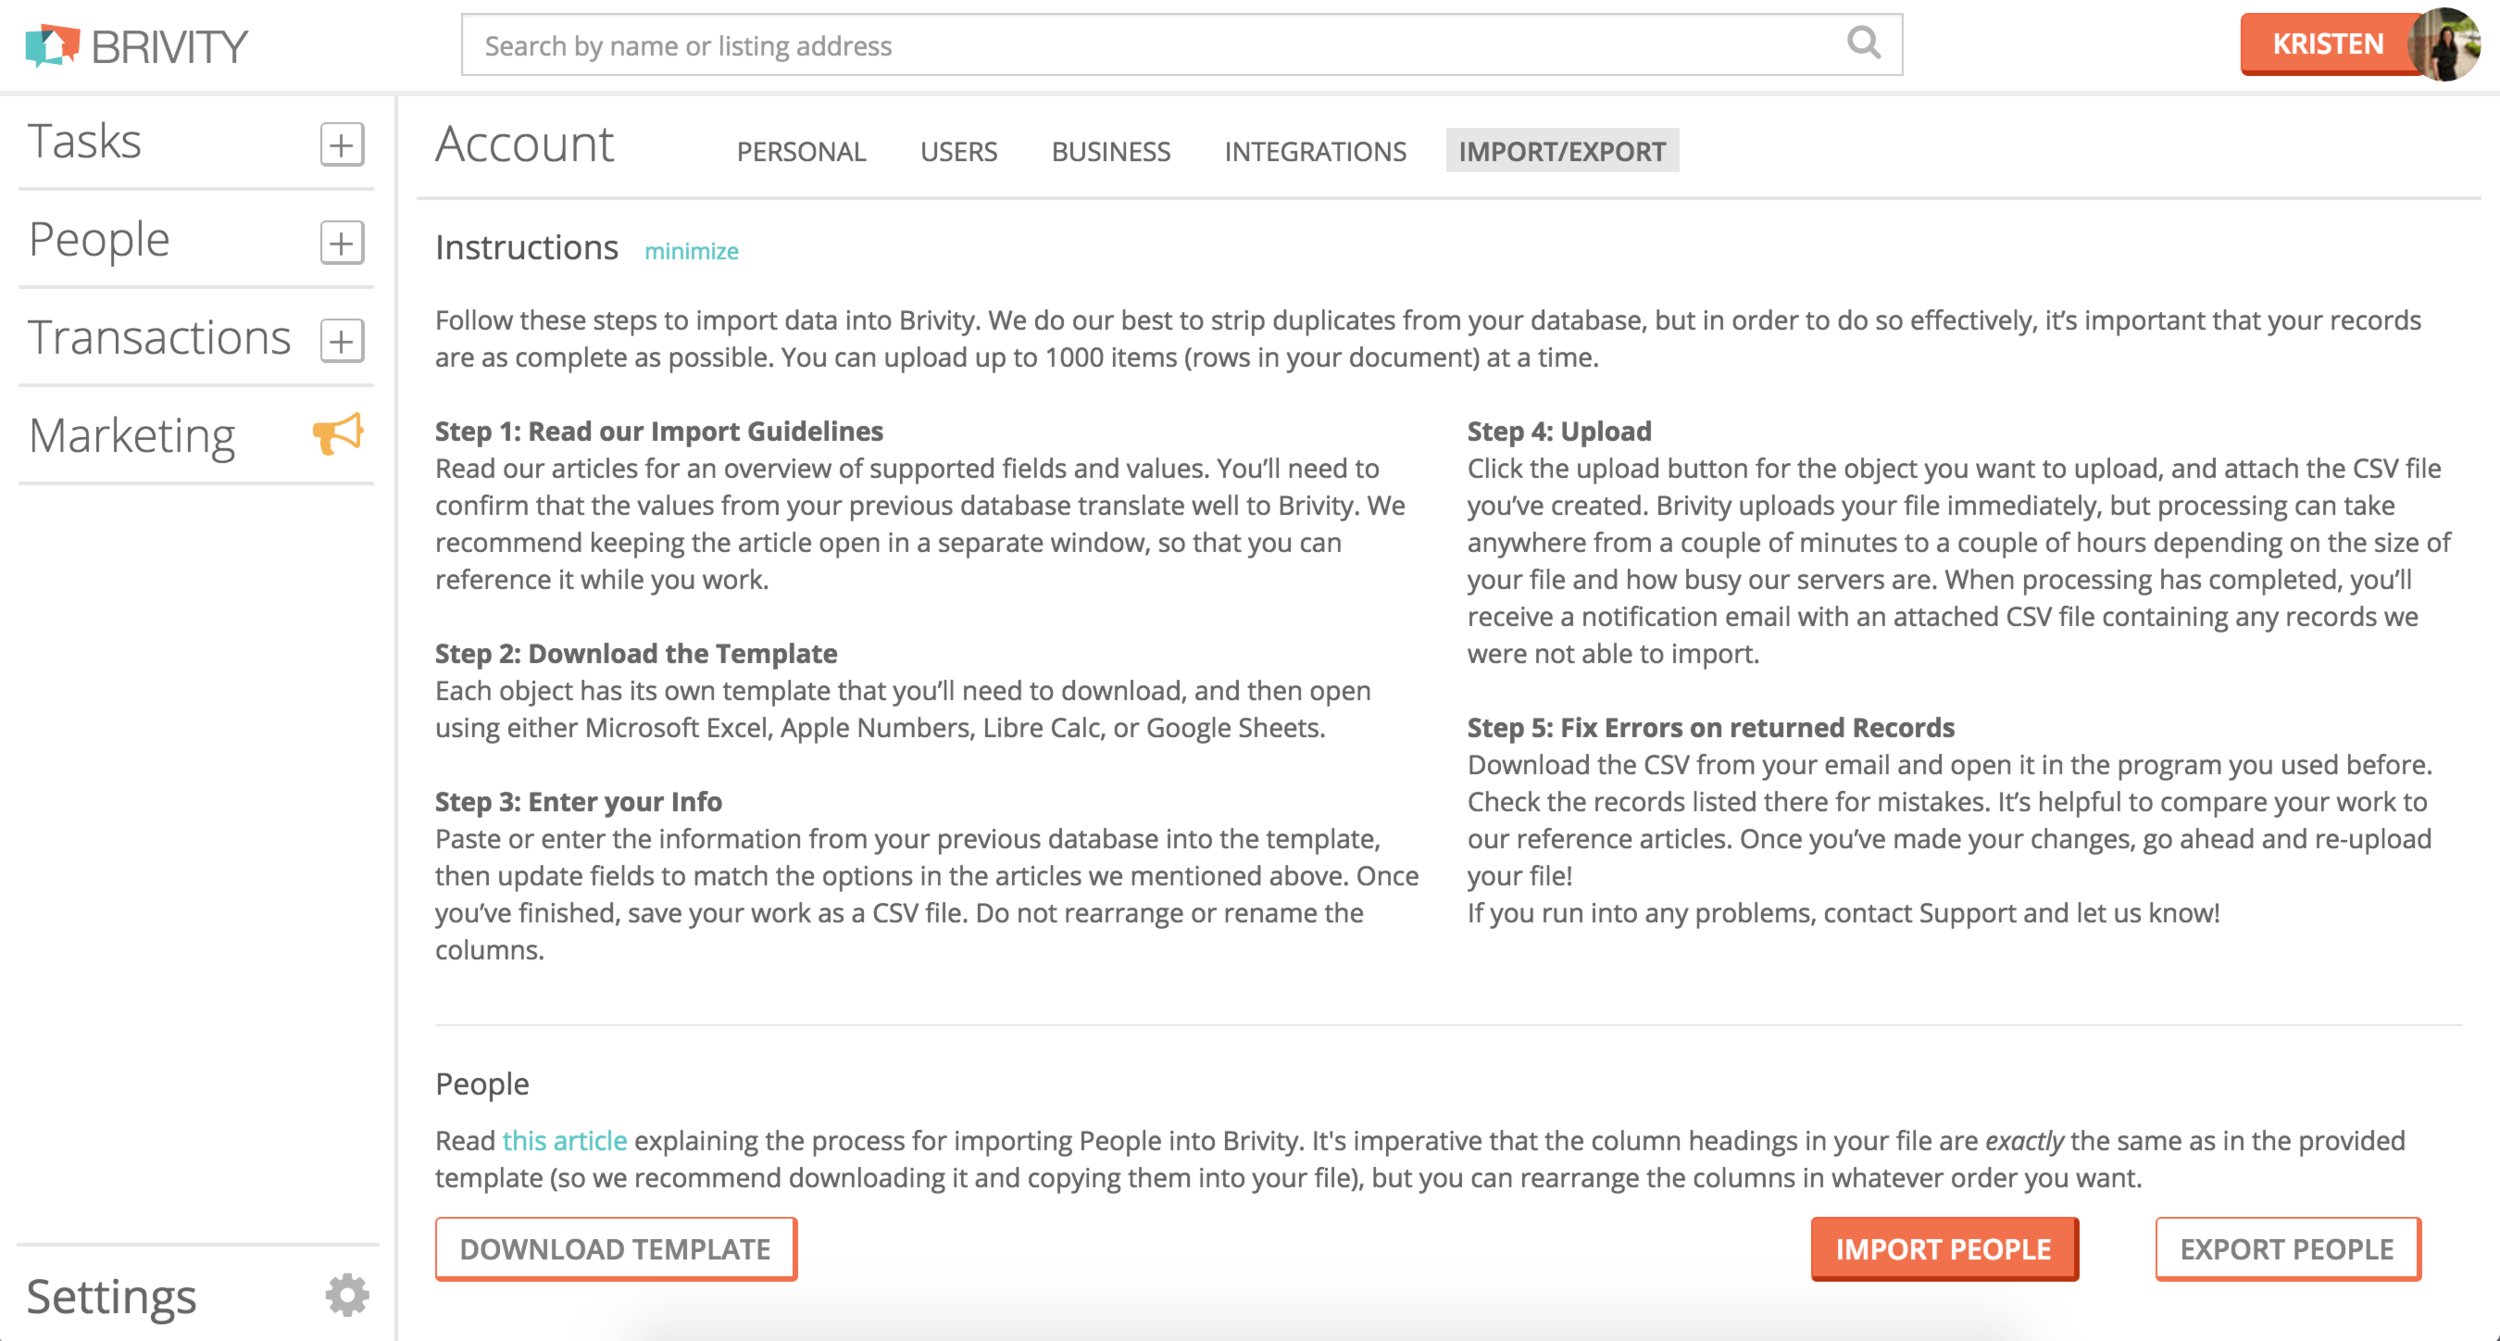Click the IMPORT PEOPLE button
Image resolution: width=2500 pixels, height=1341 pixels.
pos(1943,1248)
